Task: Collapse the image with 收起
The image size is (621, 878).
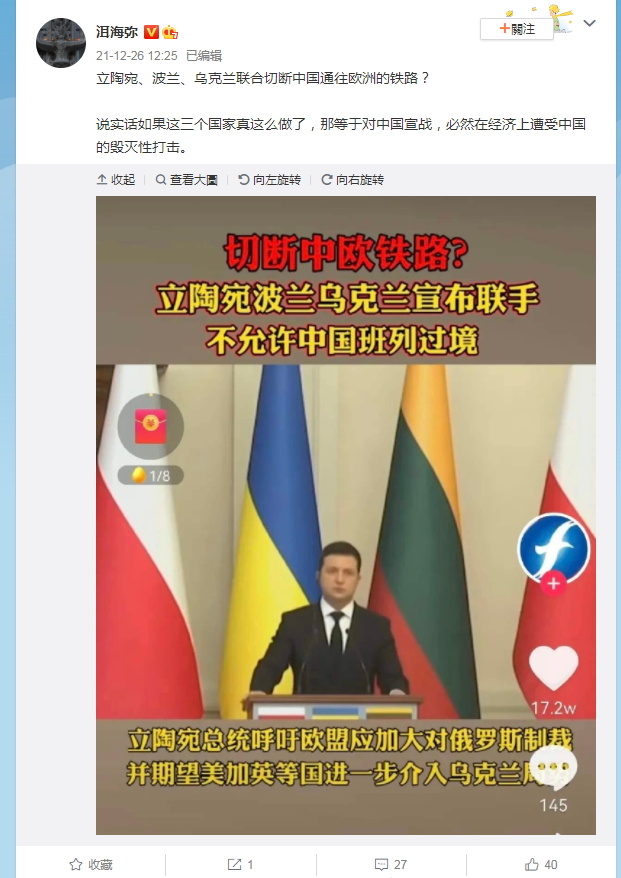Action: tap(116, 180)
